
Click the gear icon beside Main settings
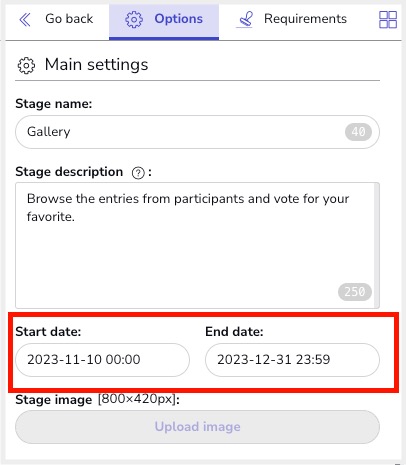[x=26, y=65]
